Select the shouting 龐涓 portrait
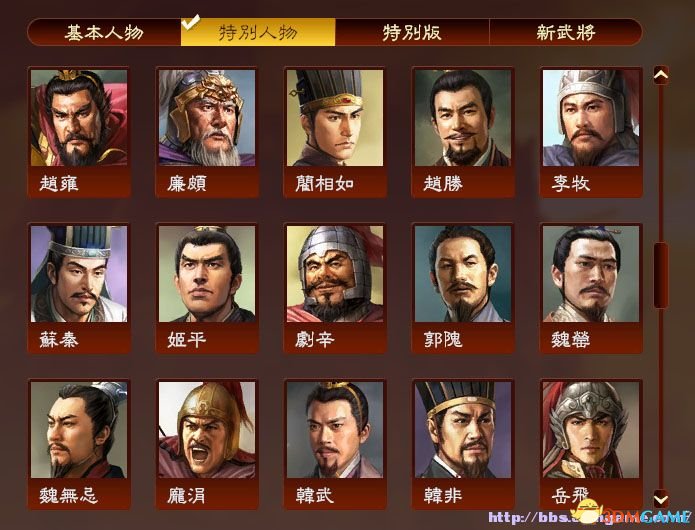 point(207,444)
